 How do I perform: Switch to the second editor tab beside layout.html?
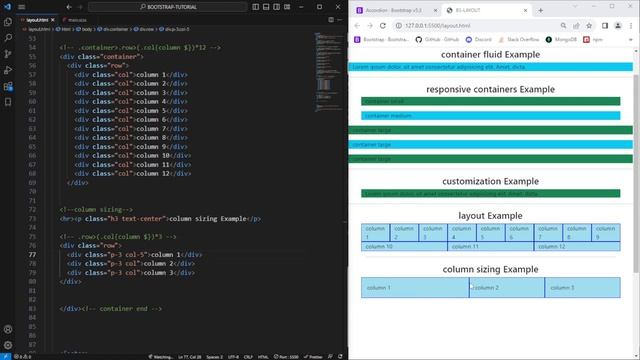click(75, 20)
